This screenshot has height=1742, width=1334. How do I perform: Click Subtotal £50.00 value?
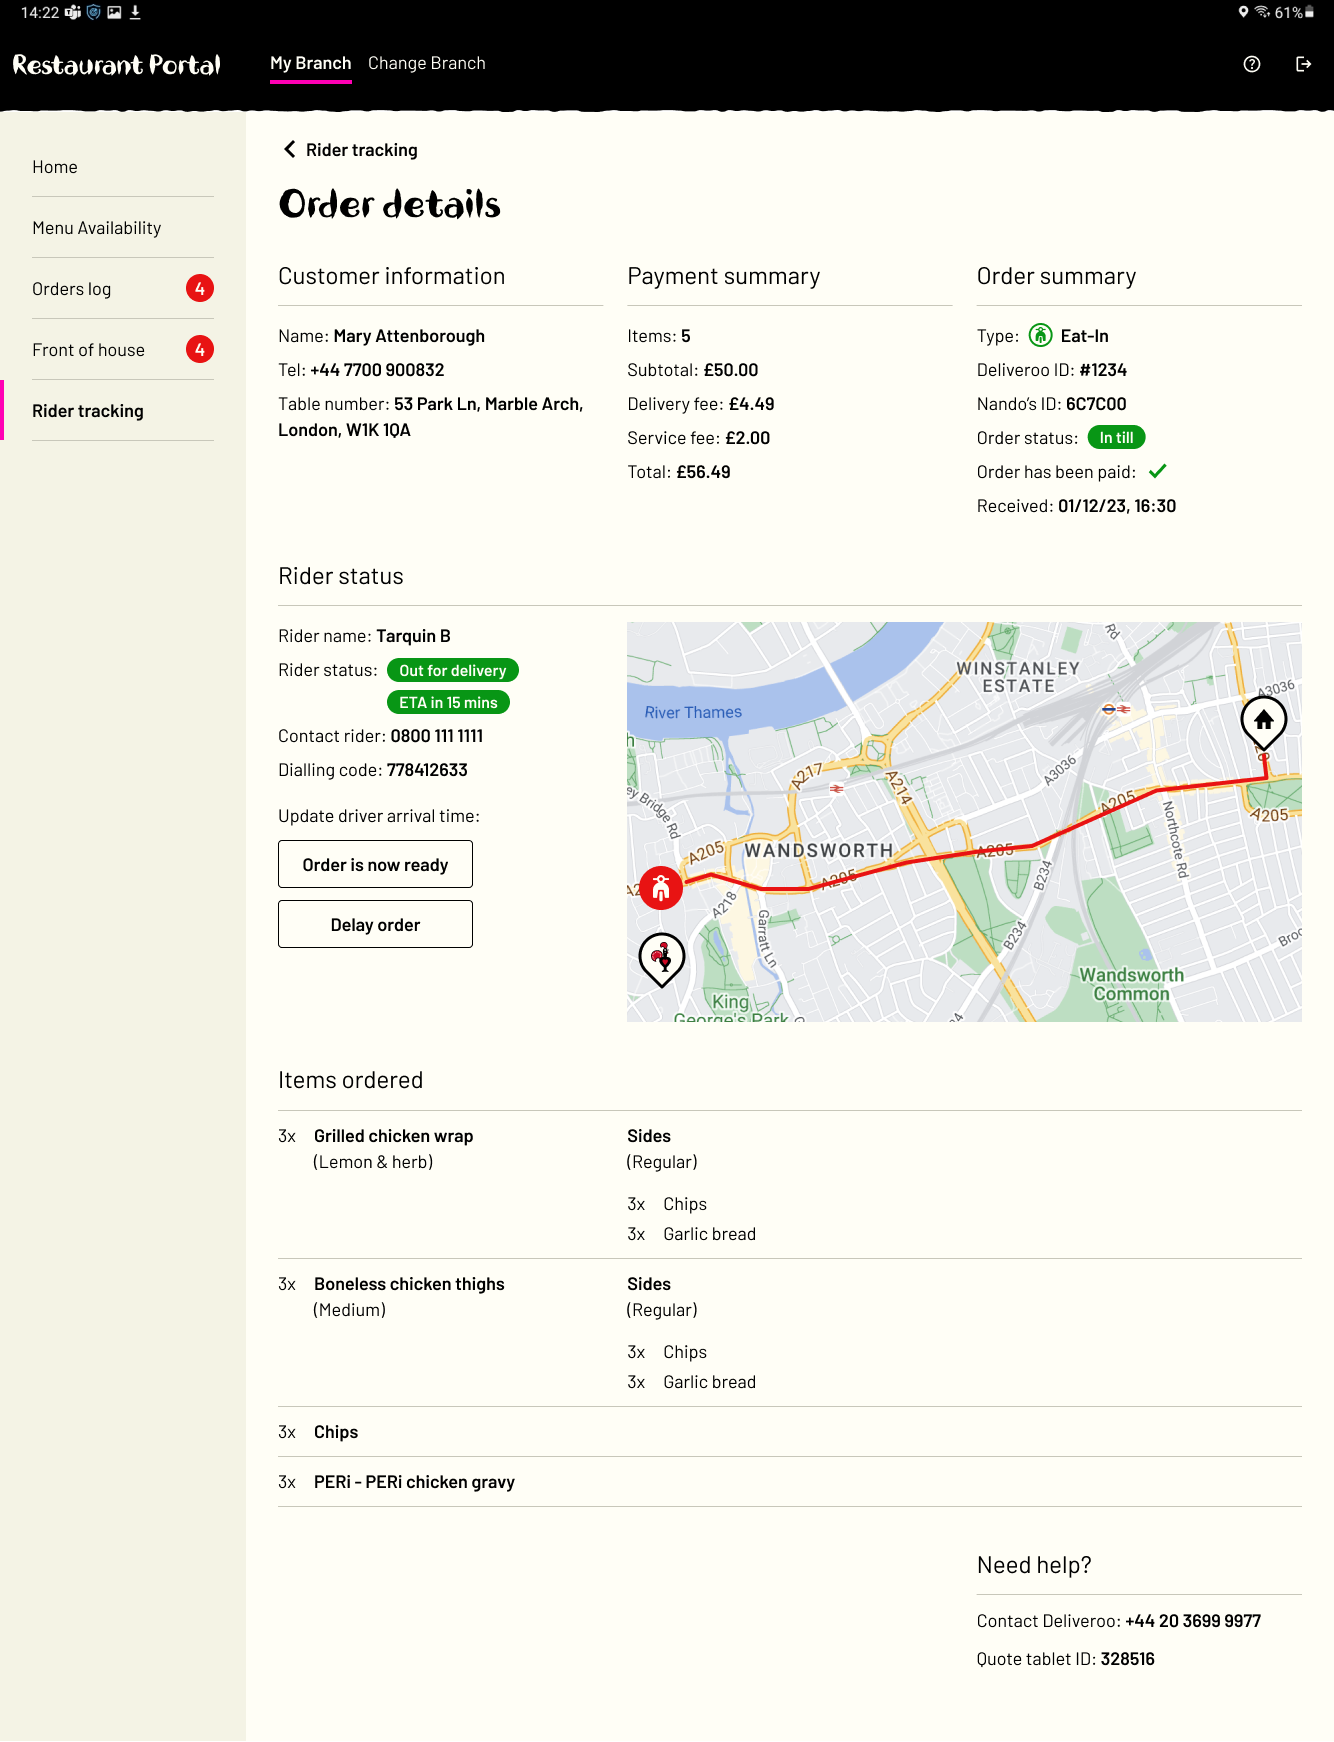click(731, 370)
